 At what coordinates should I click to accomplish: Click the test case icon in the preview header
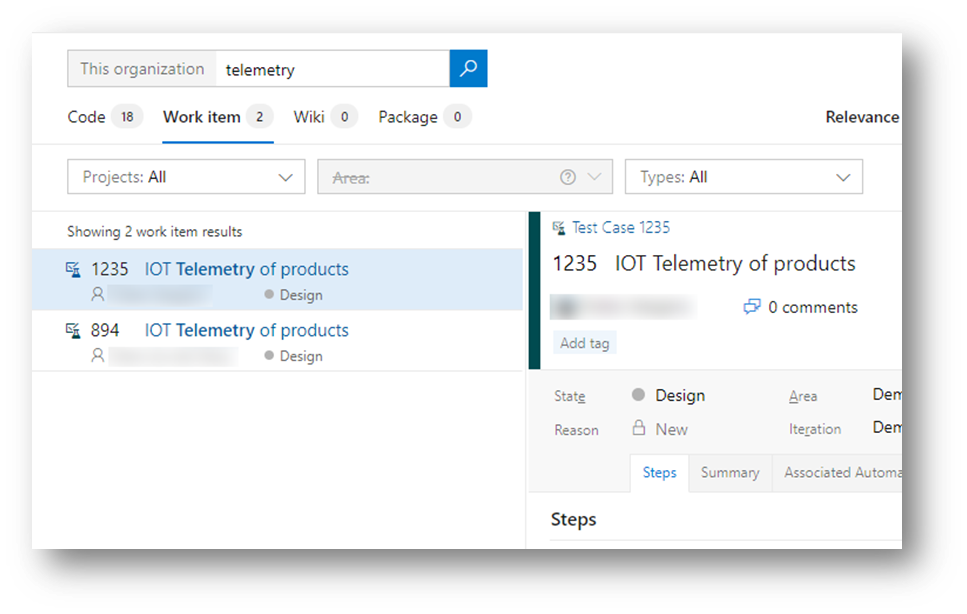click(557, 227)
